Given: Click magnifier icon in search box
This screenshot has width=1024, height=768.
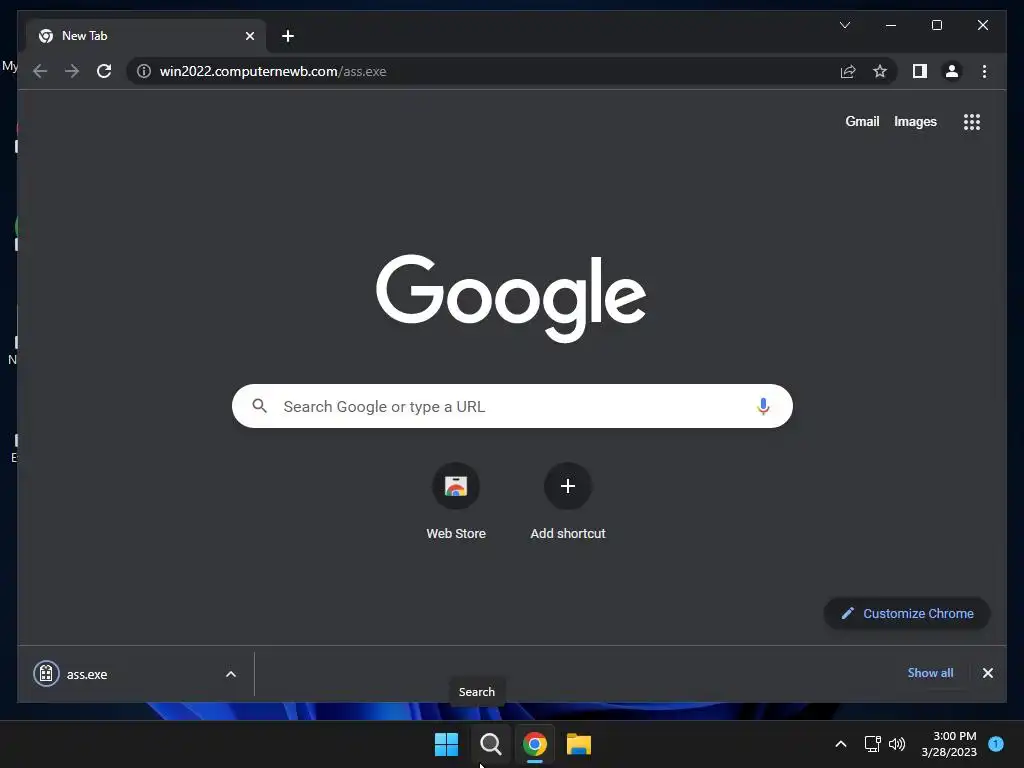Looking at the screenshot, I should 259,406.
